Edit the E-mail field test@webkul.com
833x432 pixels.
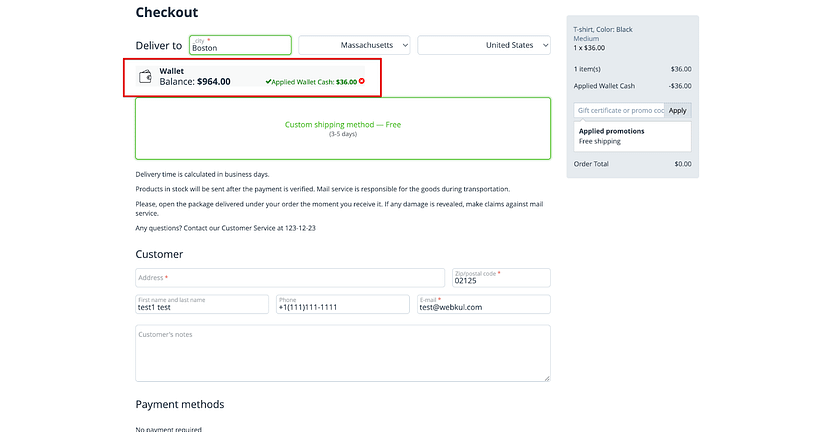click(484, 305)
